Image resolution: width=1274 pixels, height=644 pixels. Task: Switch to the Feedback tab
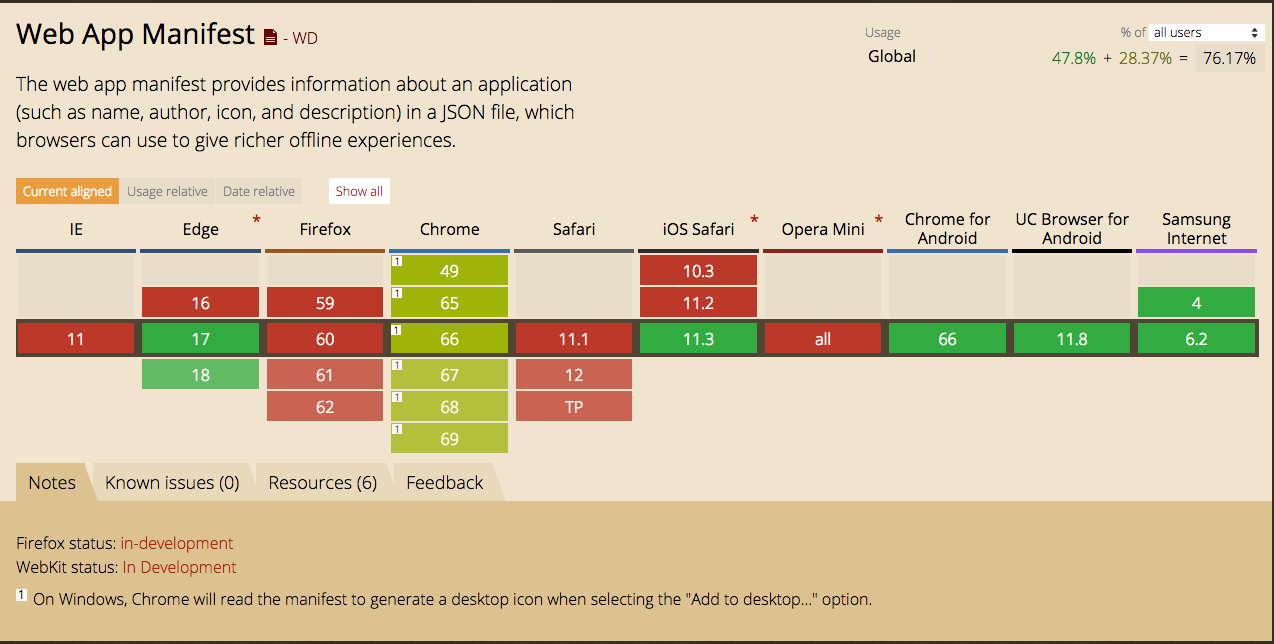tap(445, 483)
